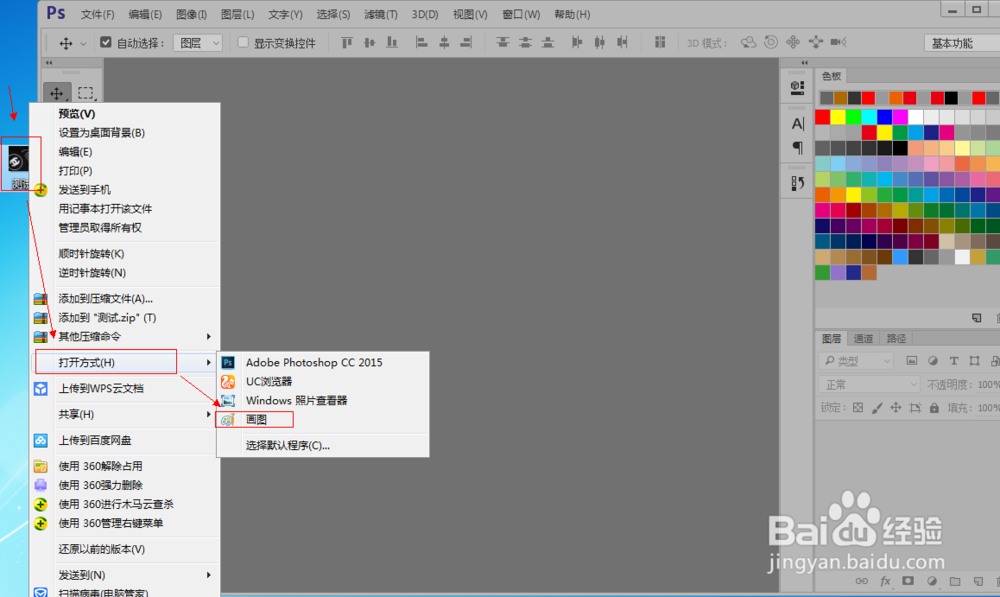Open the 类型 filter dropdown
1000x597 pixels.
856,361
